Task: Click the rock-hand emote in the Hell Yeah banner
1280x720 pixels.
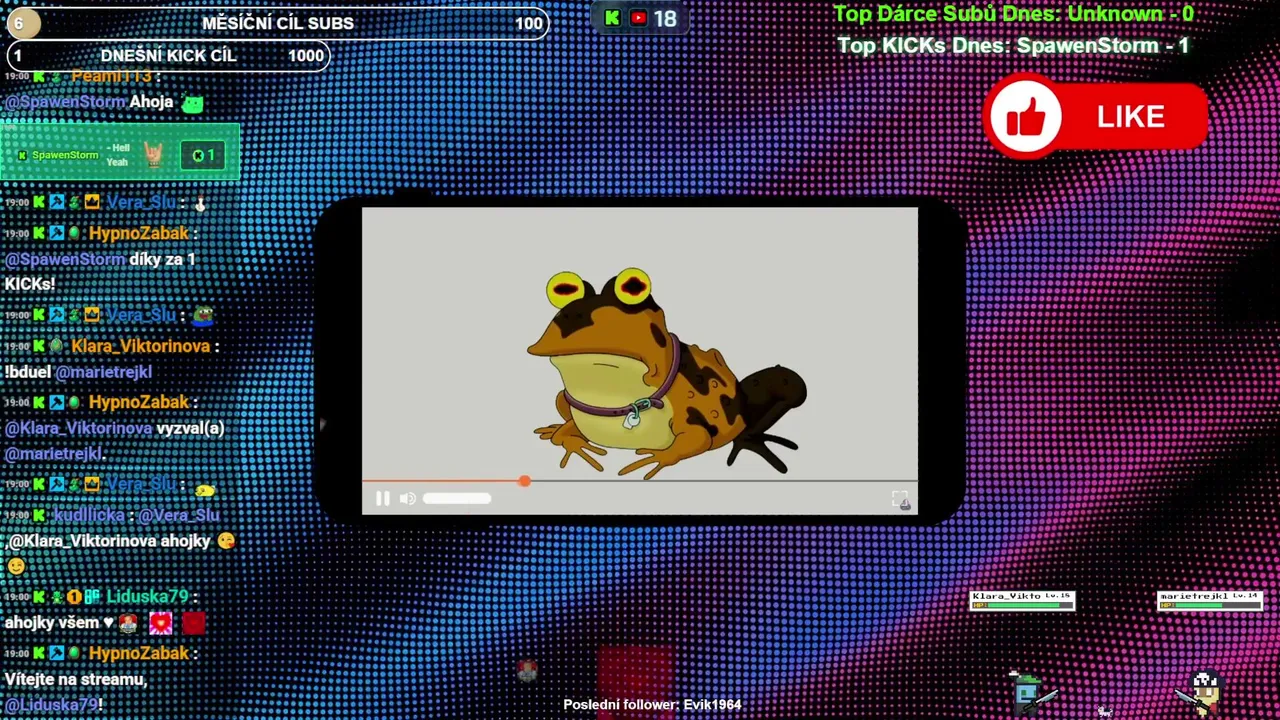Action: [x=153, y=154]
